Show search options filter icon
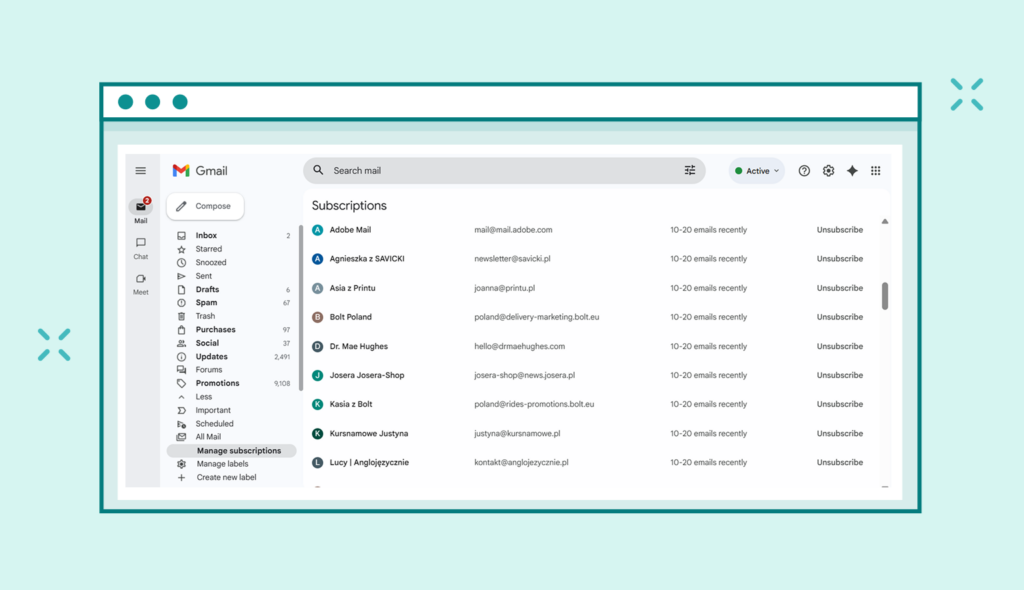Viewport: 1024px width, 590px height. 690,170
